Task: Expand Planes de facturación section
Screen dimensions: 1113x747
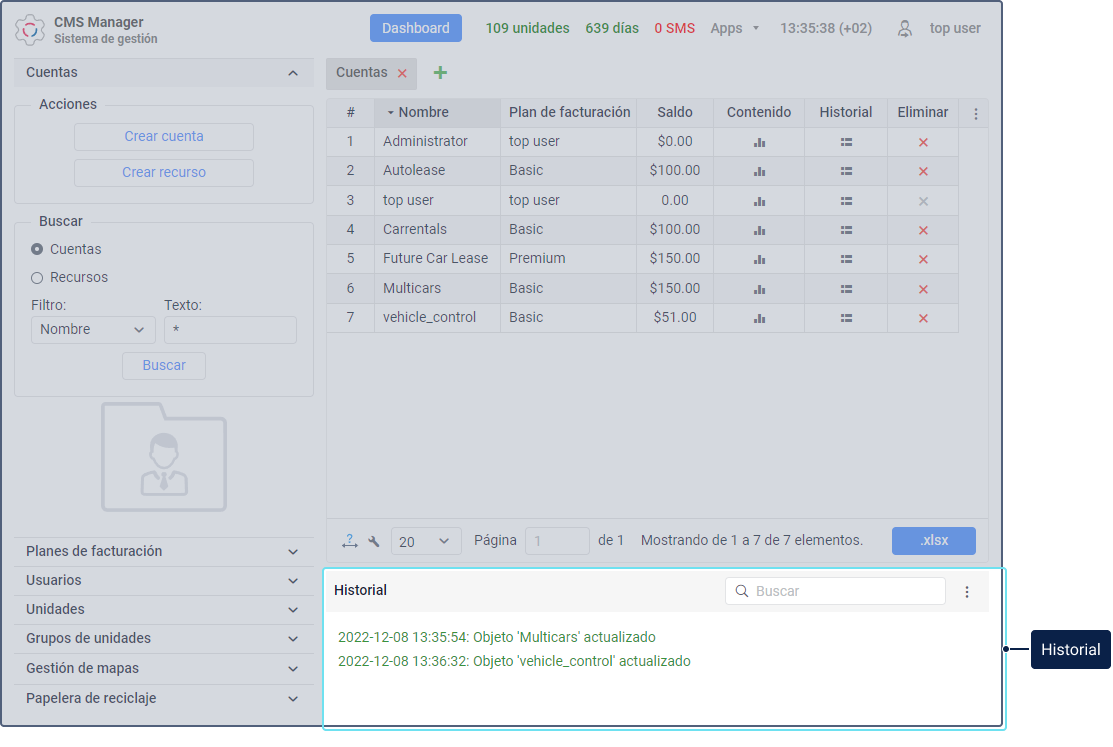Action: [163, 551]
